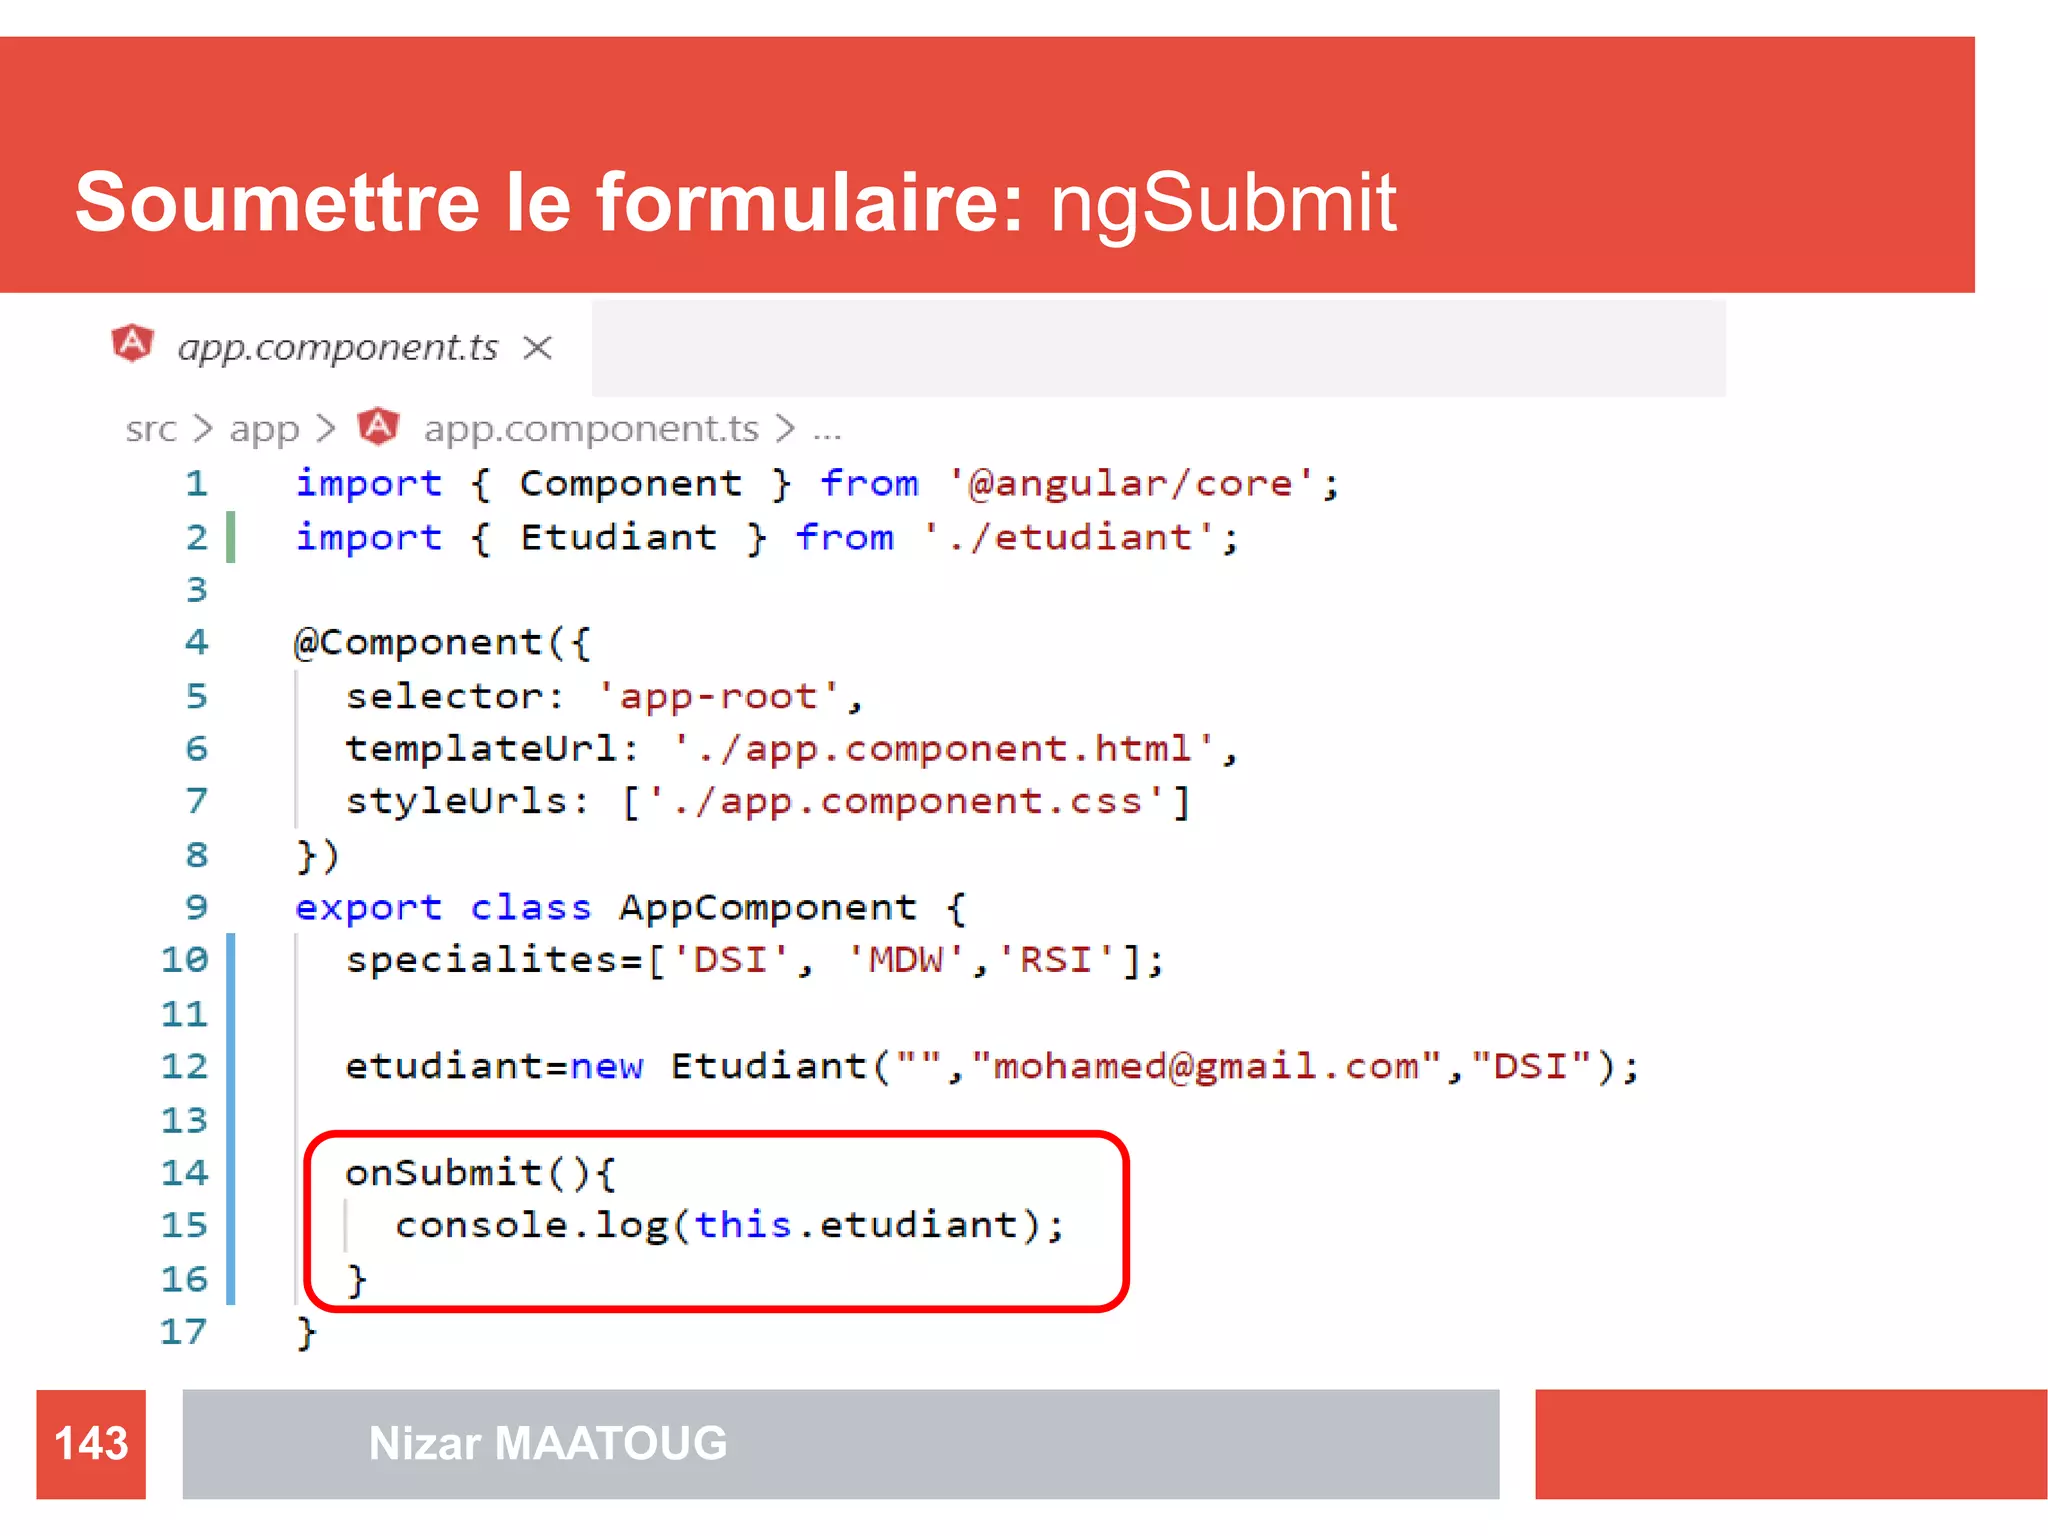
Task: Open the src breadcrumb segment
Action: [x=151, y=429]
